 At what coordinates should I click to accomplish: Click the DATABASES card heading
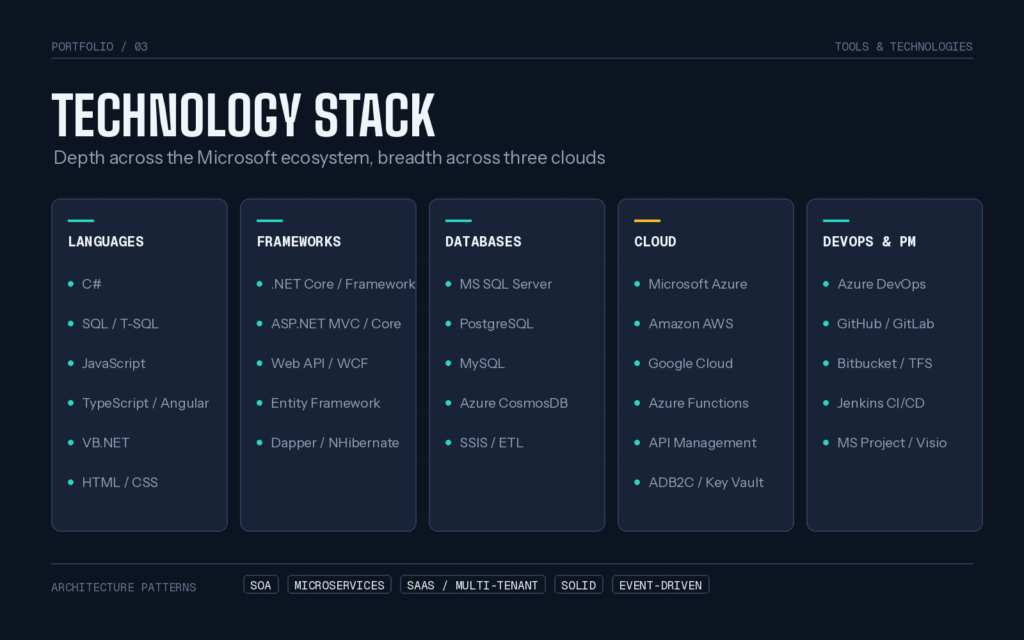483,242
